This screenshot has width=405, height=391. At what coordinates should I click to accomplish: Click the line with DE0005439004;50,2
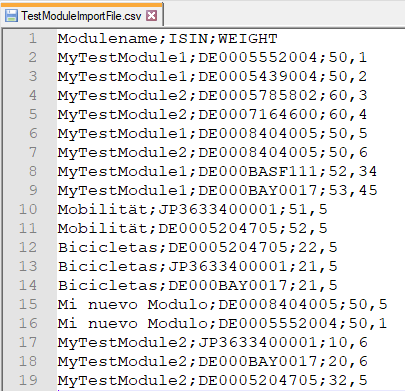(x=212, y=77)
